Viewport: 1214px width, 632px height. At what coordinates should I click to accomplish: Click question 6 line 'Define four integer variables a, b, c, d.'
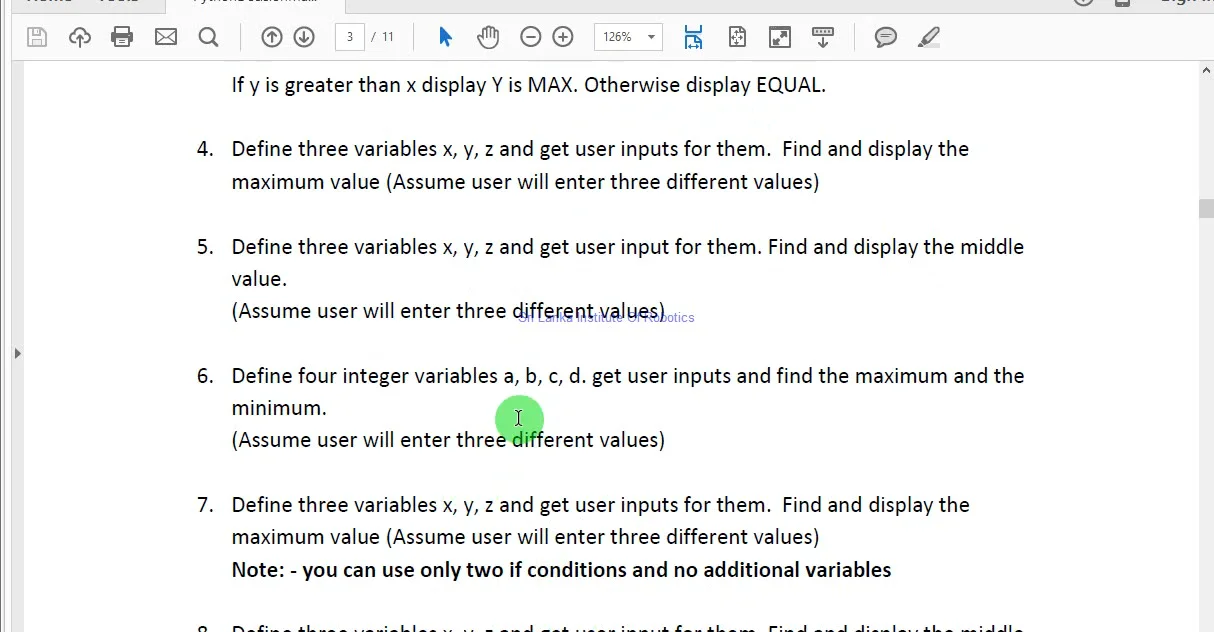pyautogui.click(x=409, y=376)
